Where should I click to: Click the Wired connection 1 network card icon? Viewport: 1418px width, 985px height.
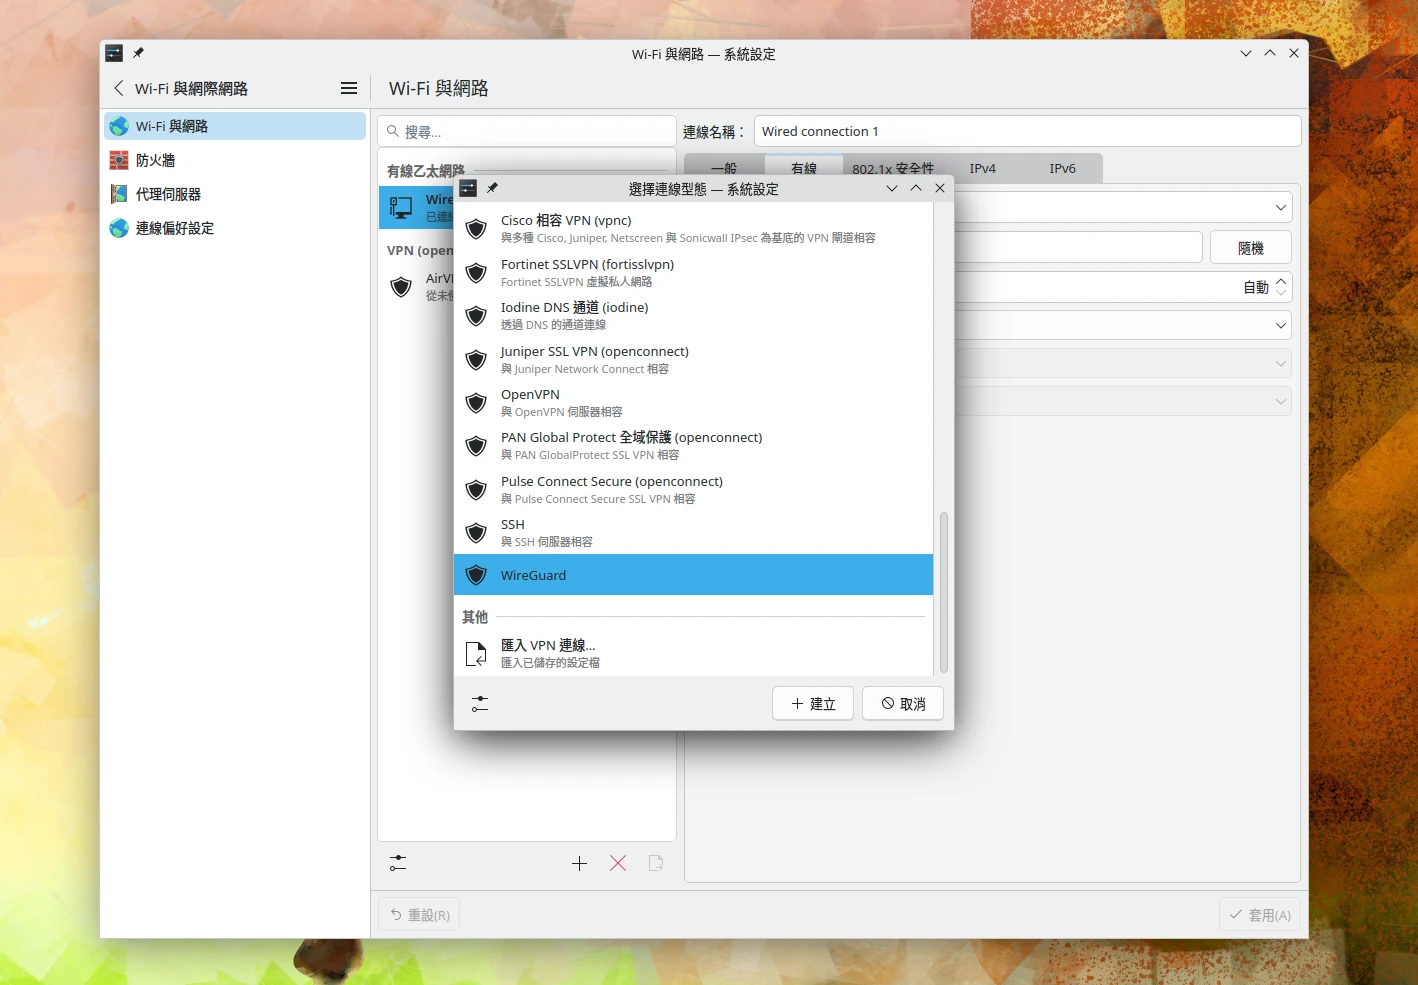click(x=401, y=207)
